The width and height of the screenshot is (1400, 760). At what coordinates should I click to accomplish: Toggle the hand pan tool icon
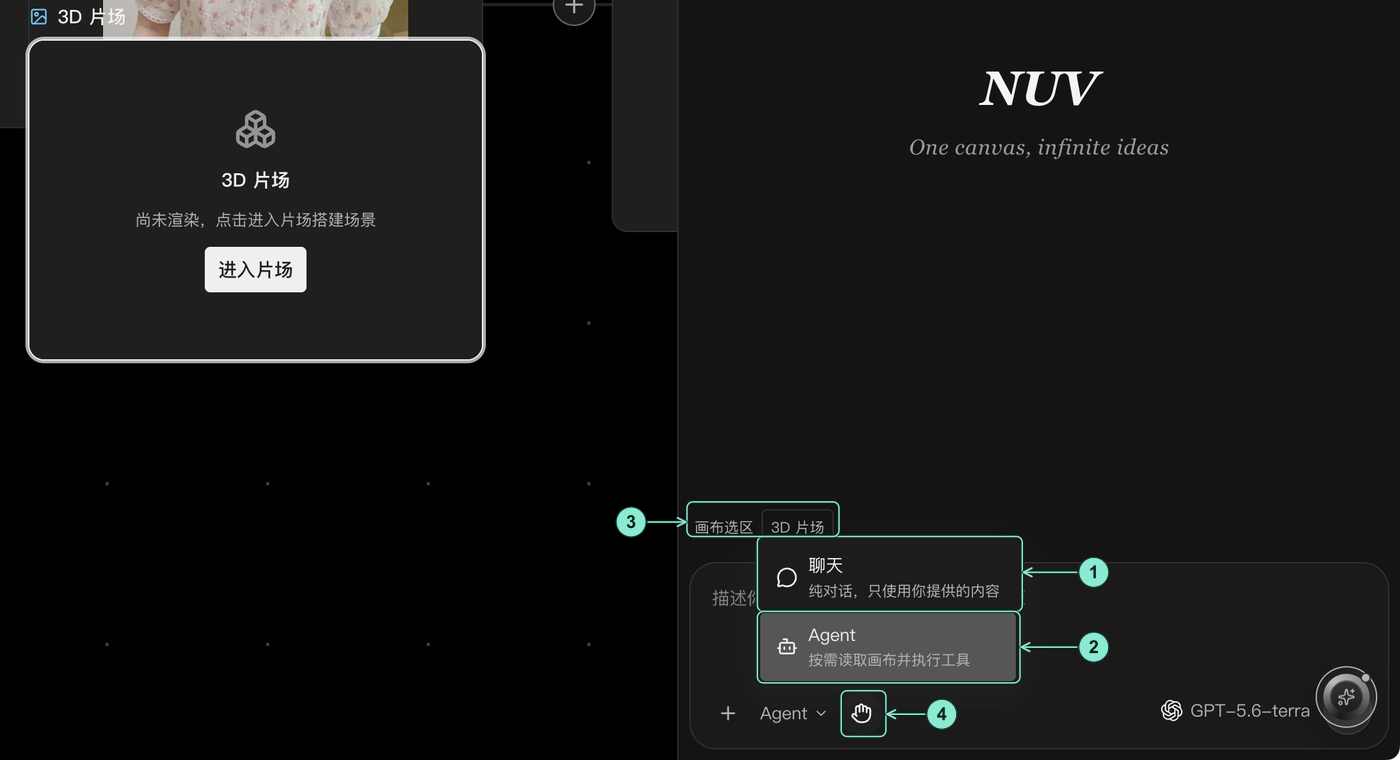[862, 713]
